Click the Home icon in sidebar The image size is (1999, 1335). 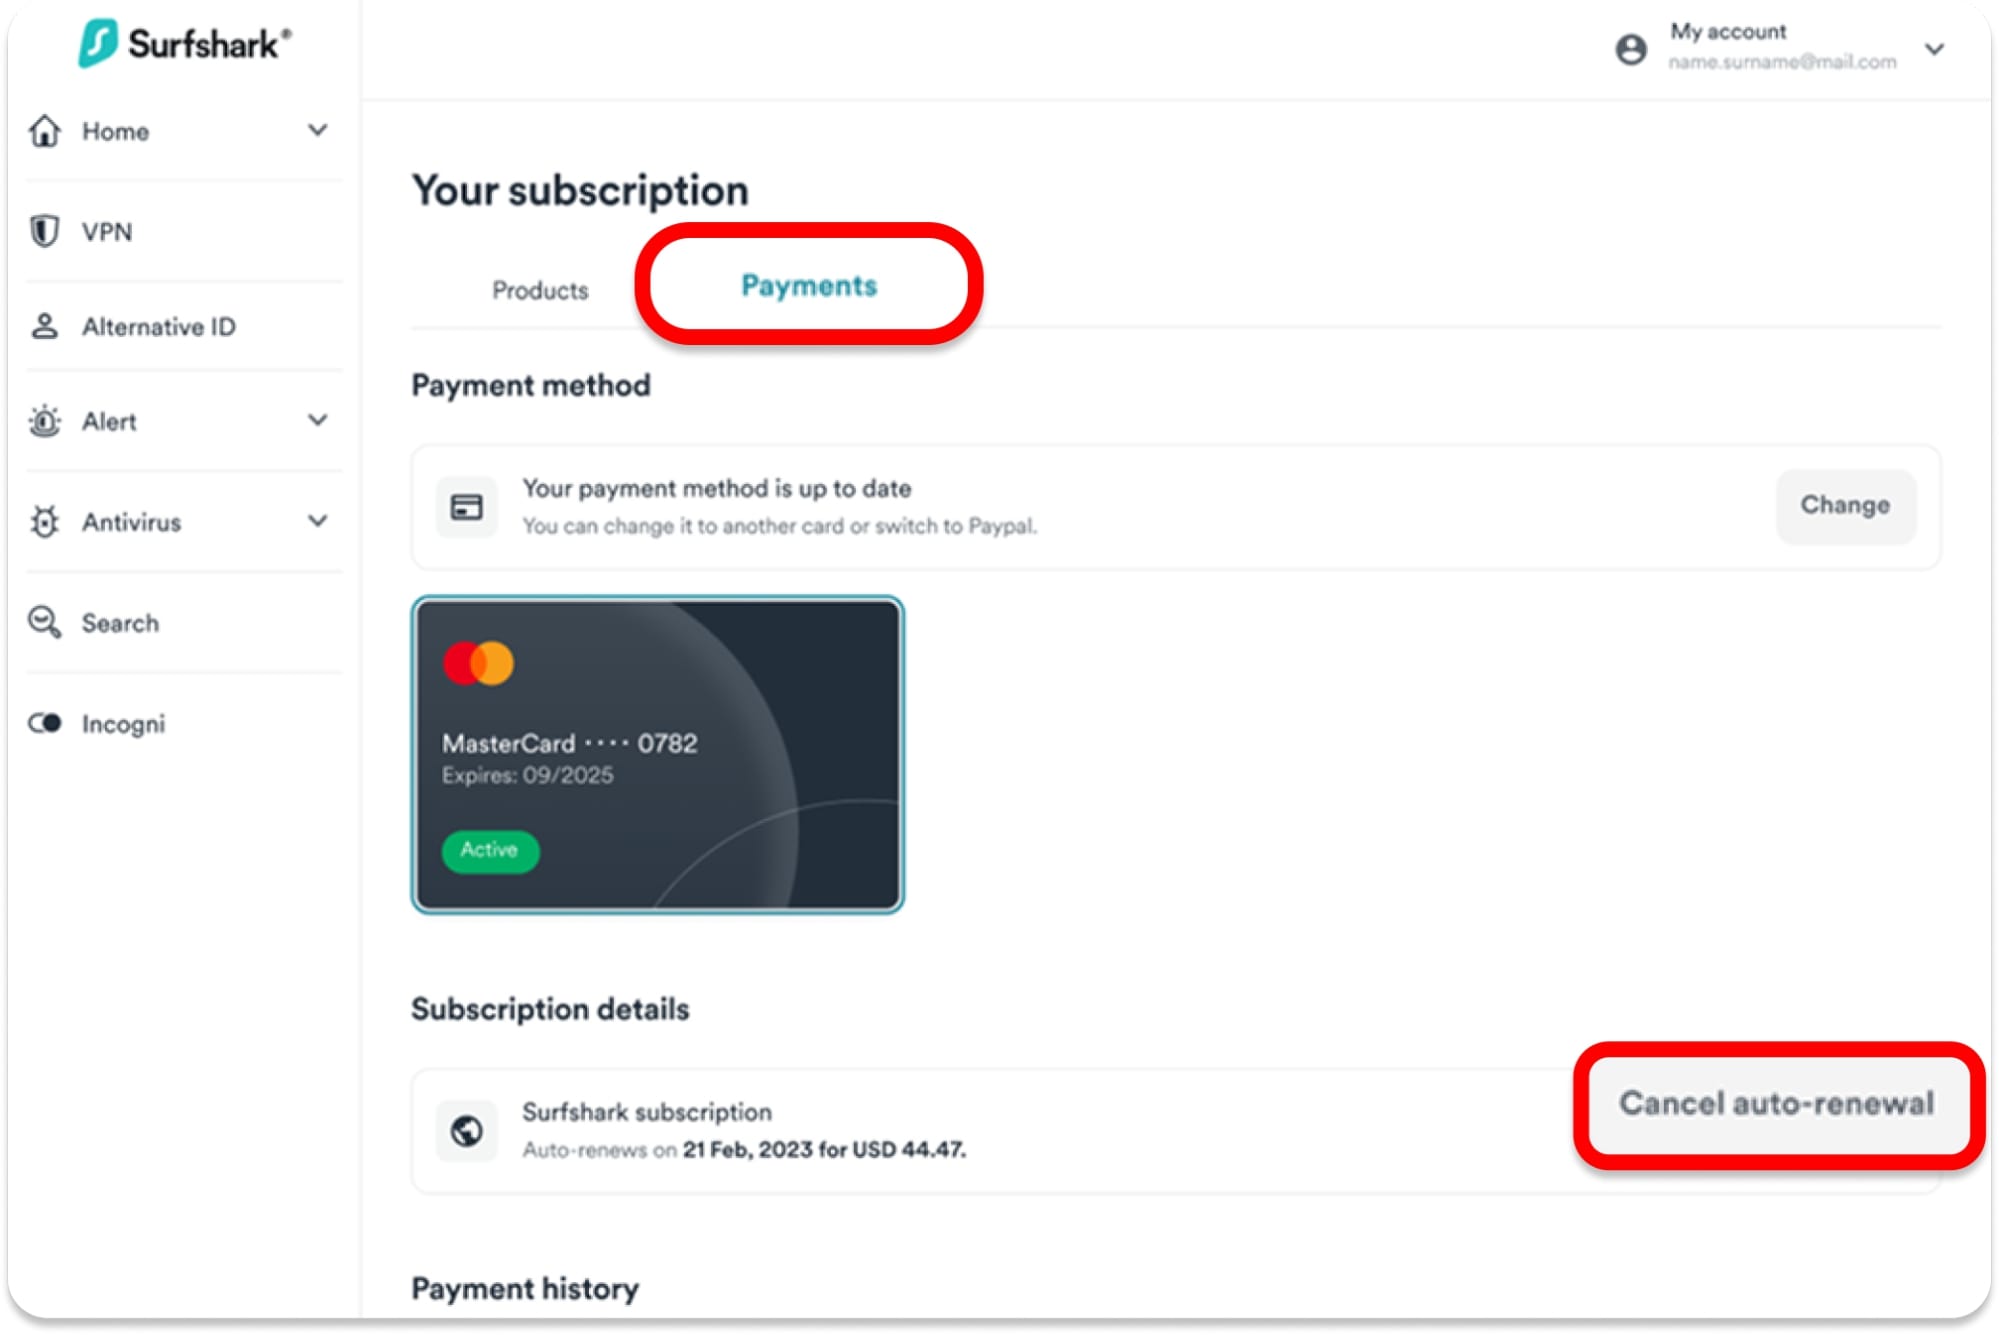(x=44, y=131)
